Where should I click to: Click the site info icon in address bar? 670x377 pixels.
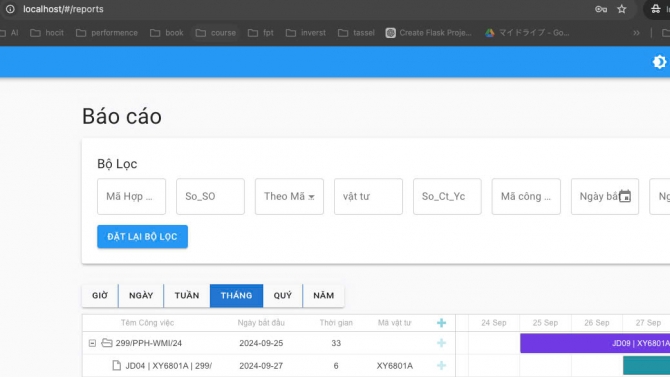(x=10, y=9)
